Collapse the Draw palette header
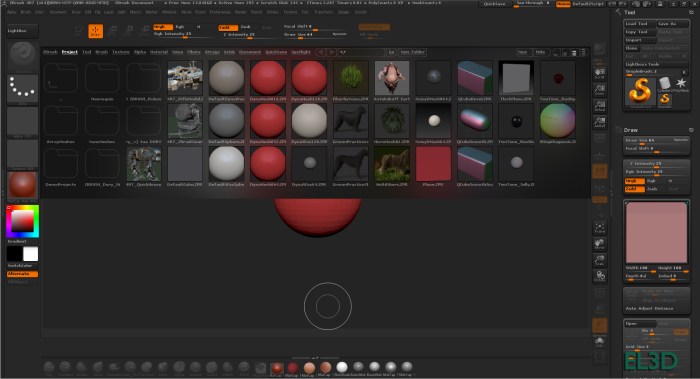Screen dimensions: 700x379 coord(630,130)
